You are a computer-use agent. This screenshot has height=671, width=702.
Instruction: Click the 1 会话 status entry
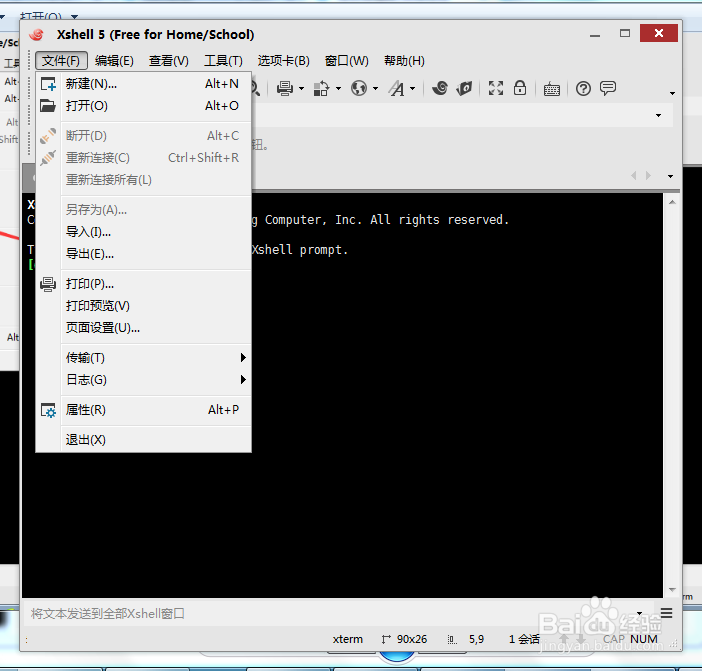524,639
